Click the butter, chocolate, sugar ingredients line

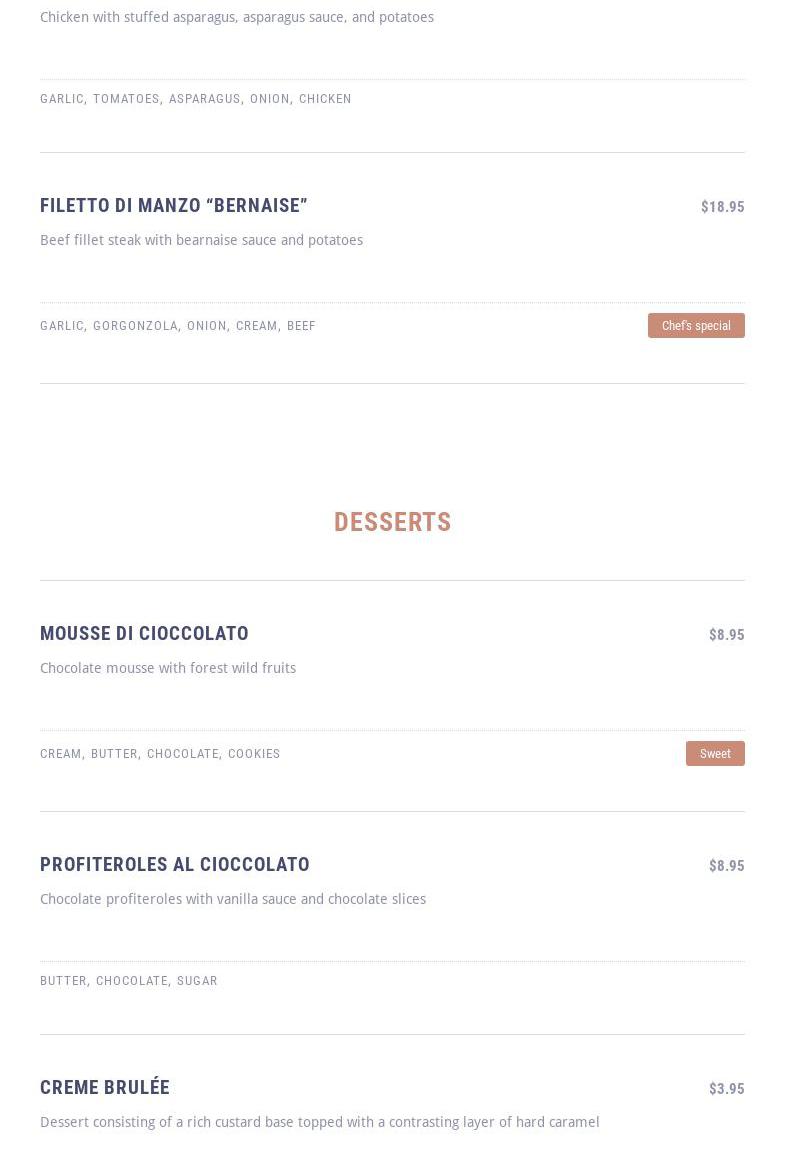(129, 981)
